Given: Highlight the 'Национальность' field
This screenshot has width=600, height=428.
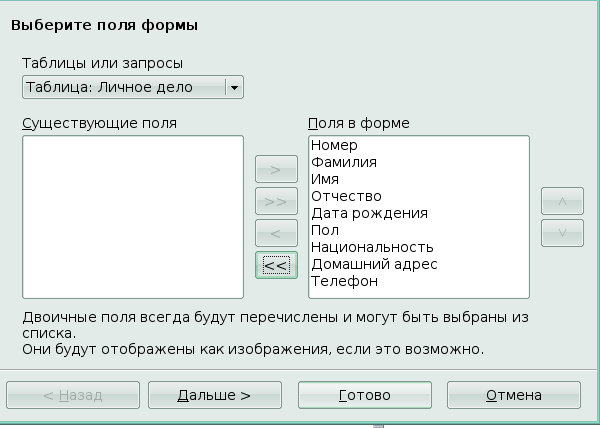Looking at the screenshot, I should tap(371, 247).
